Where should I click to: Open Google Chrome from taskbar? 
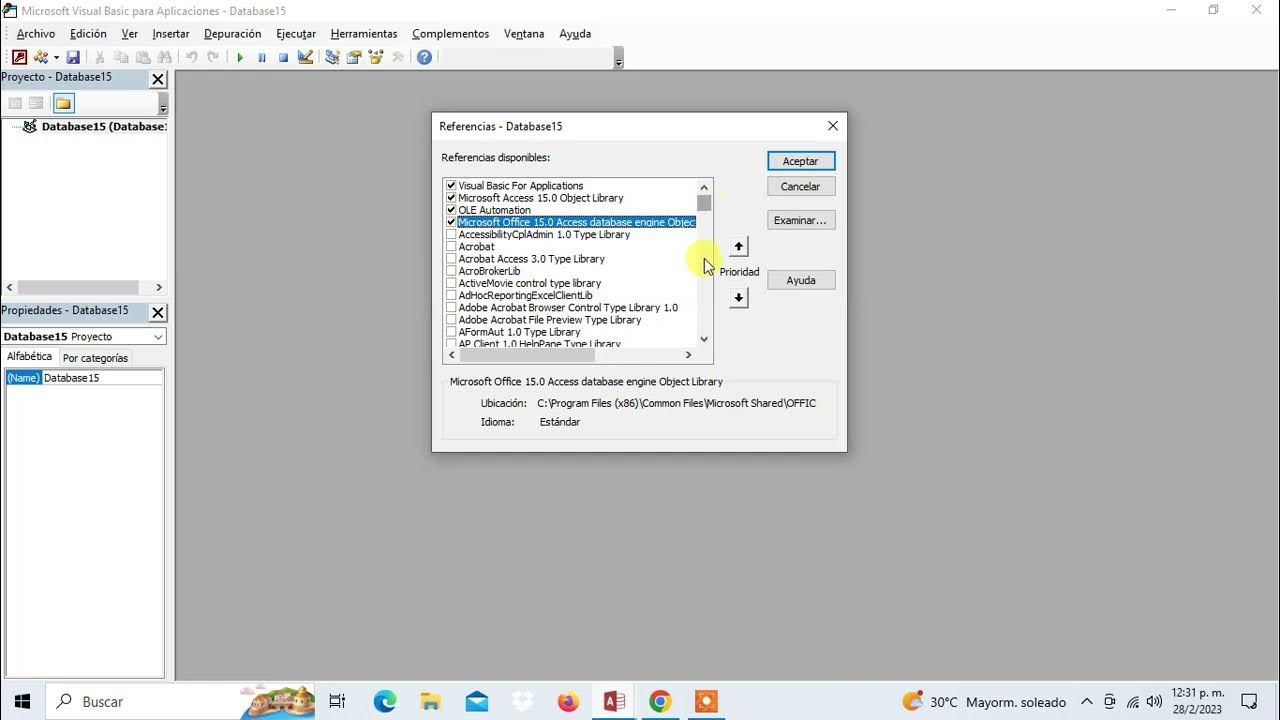pos(660,702)
